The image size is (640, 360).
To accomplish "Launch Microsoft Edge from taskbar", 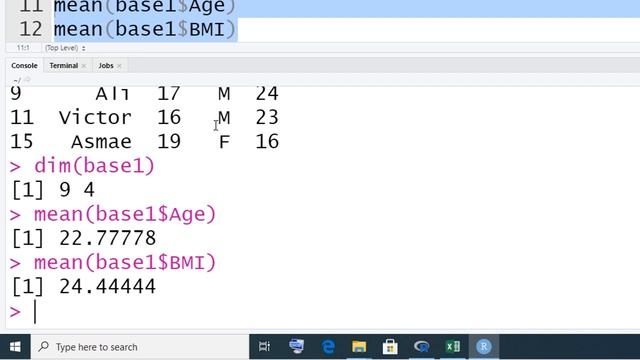I will 328,347.
